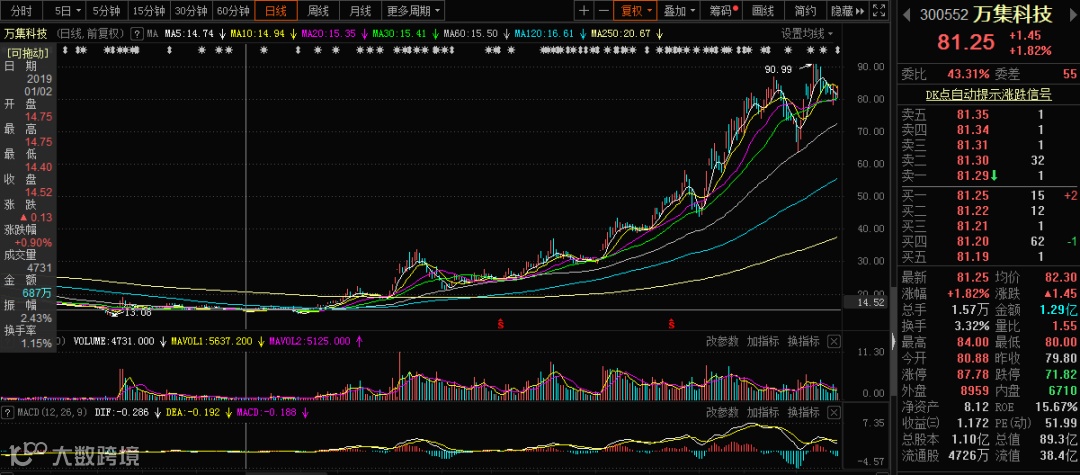1080x475 pixels.
Task: Click the side panel collapse handle on the chart border
Action: 893,341
